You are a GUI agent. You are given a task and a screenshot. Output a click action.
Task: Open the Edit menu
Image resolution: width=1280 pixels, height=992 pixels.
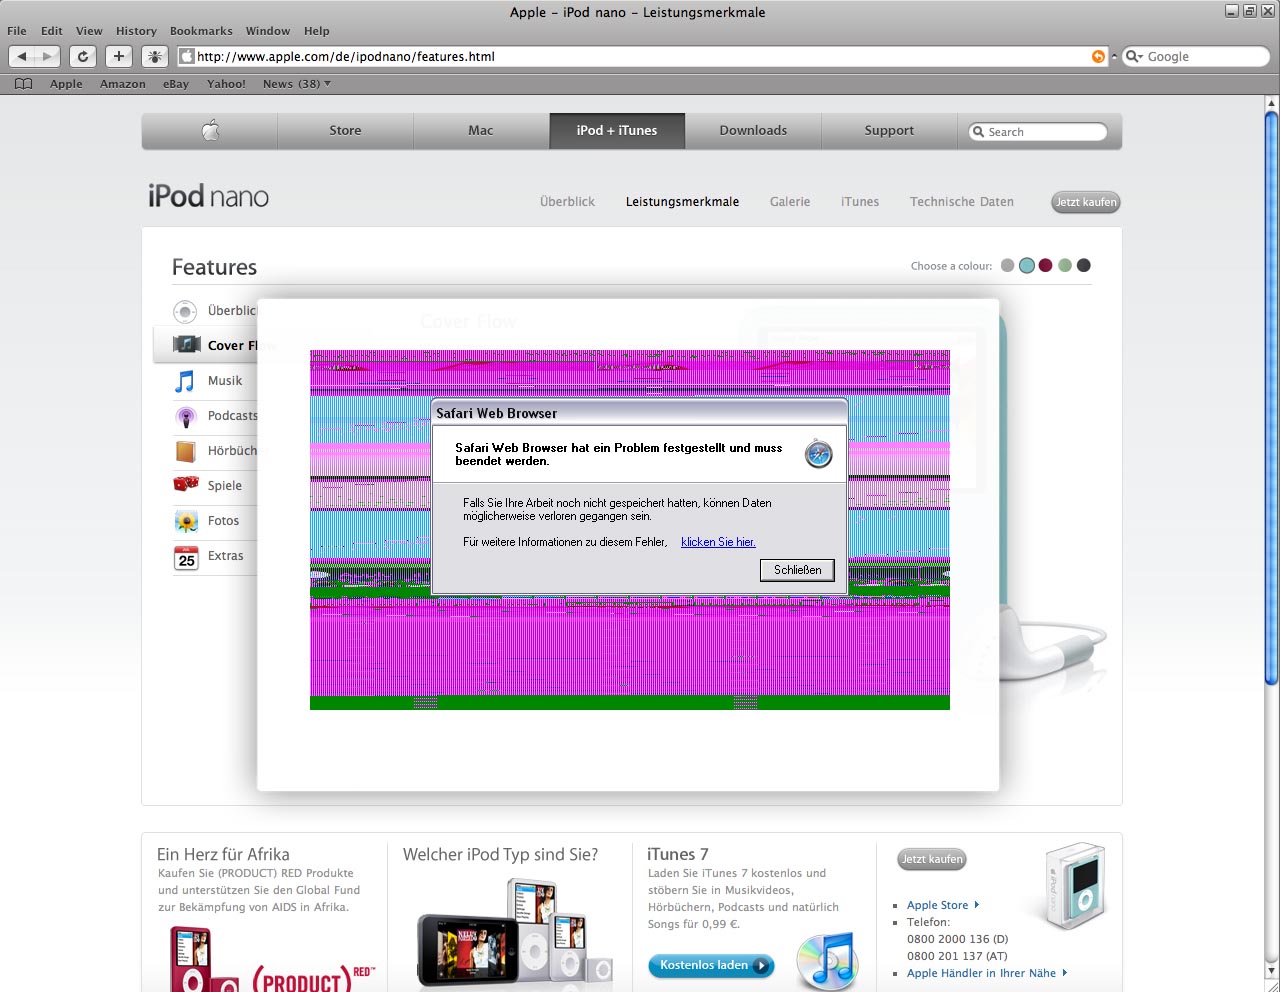(x=52, y=31)
